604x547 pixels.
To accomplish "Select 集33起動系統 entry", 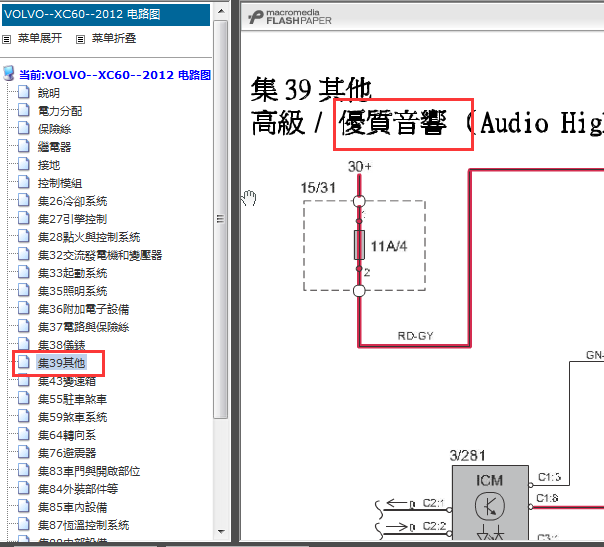I will tap(72, 273).
